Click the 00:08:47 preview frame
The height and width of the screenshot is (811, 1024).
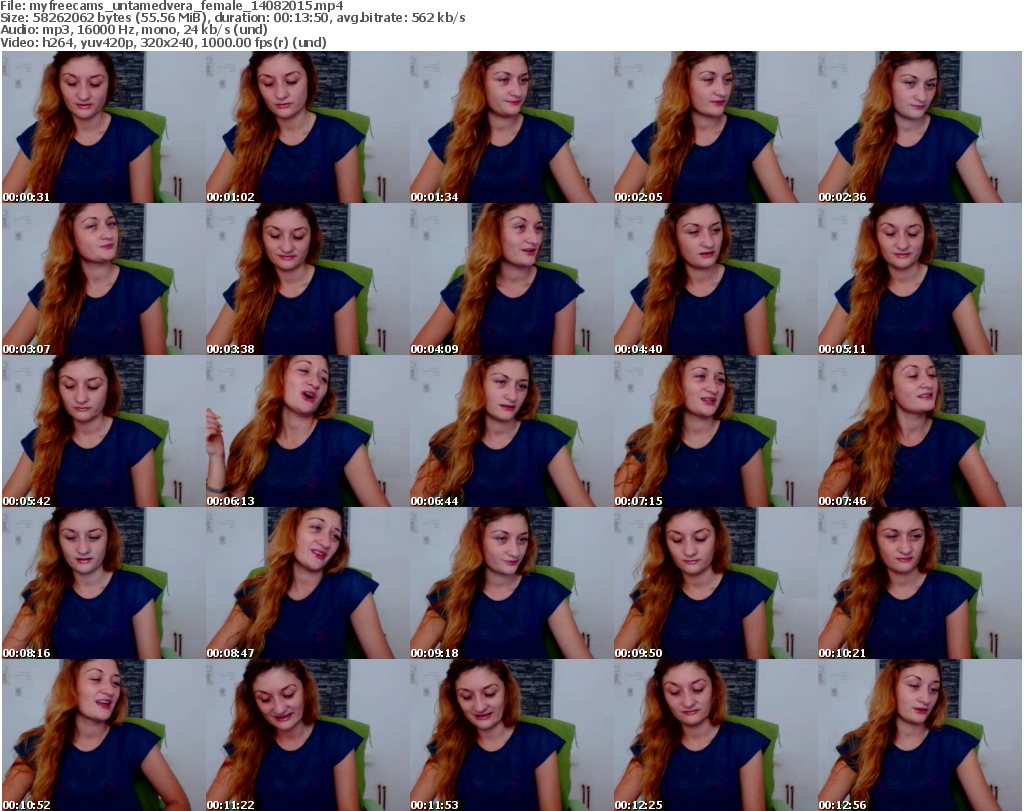(x=307, y=583)
